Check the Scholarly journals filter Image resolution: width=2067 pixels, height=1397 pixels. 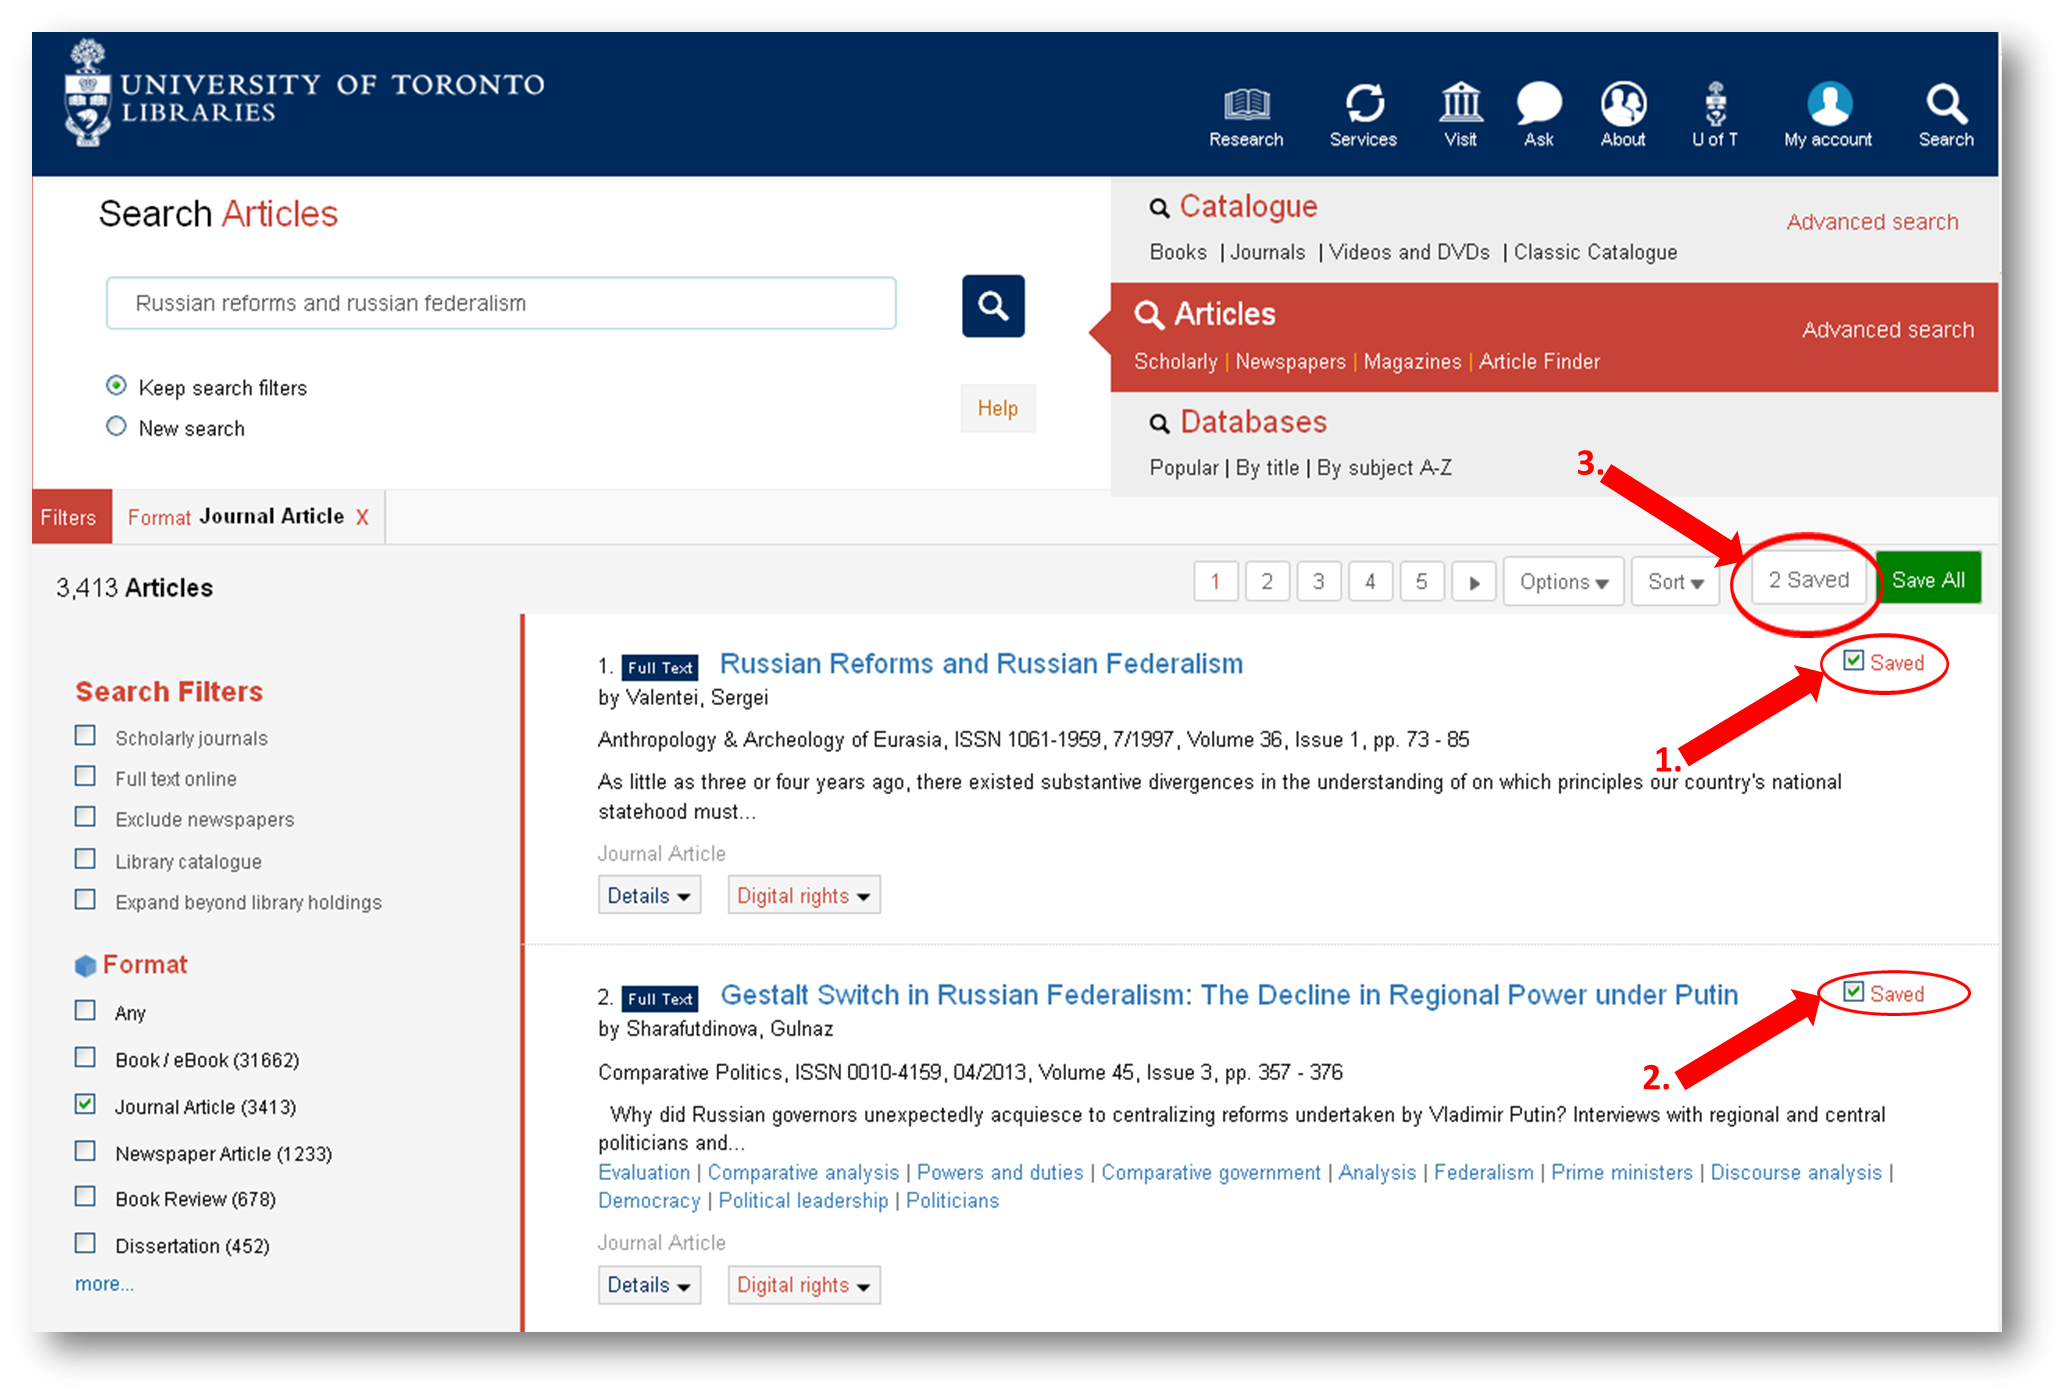(x=86, y=736)
